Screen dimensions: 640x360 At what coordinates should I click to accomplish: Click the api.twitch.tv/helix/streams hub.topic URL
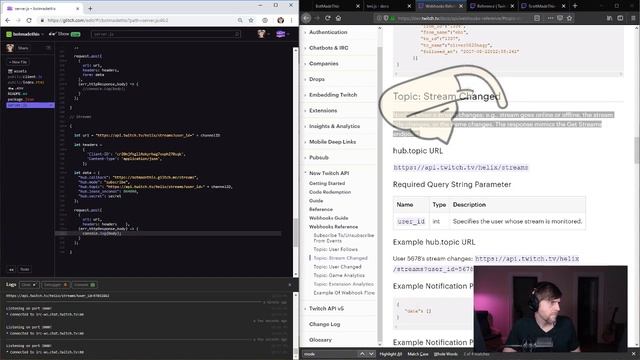[461, 167]
